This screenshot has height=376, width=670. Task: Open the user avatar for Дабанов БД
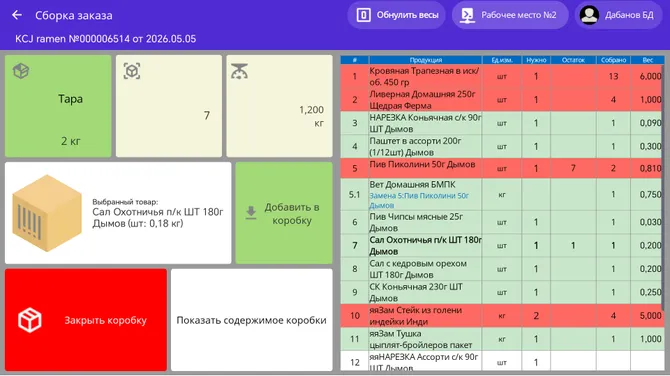click(x=589, y=15)
